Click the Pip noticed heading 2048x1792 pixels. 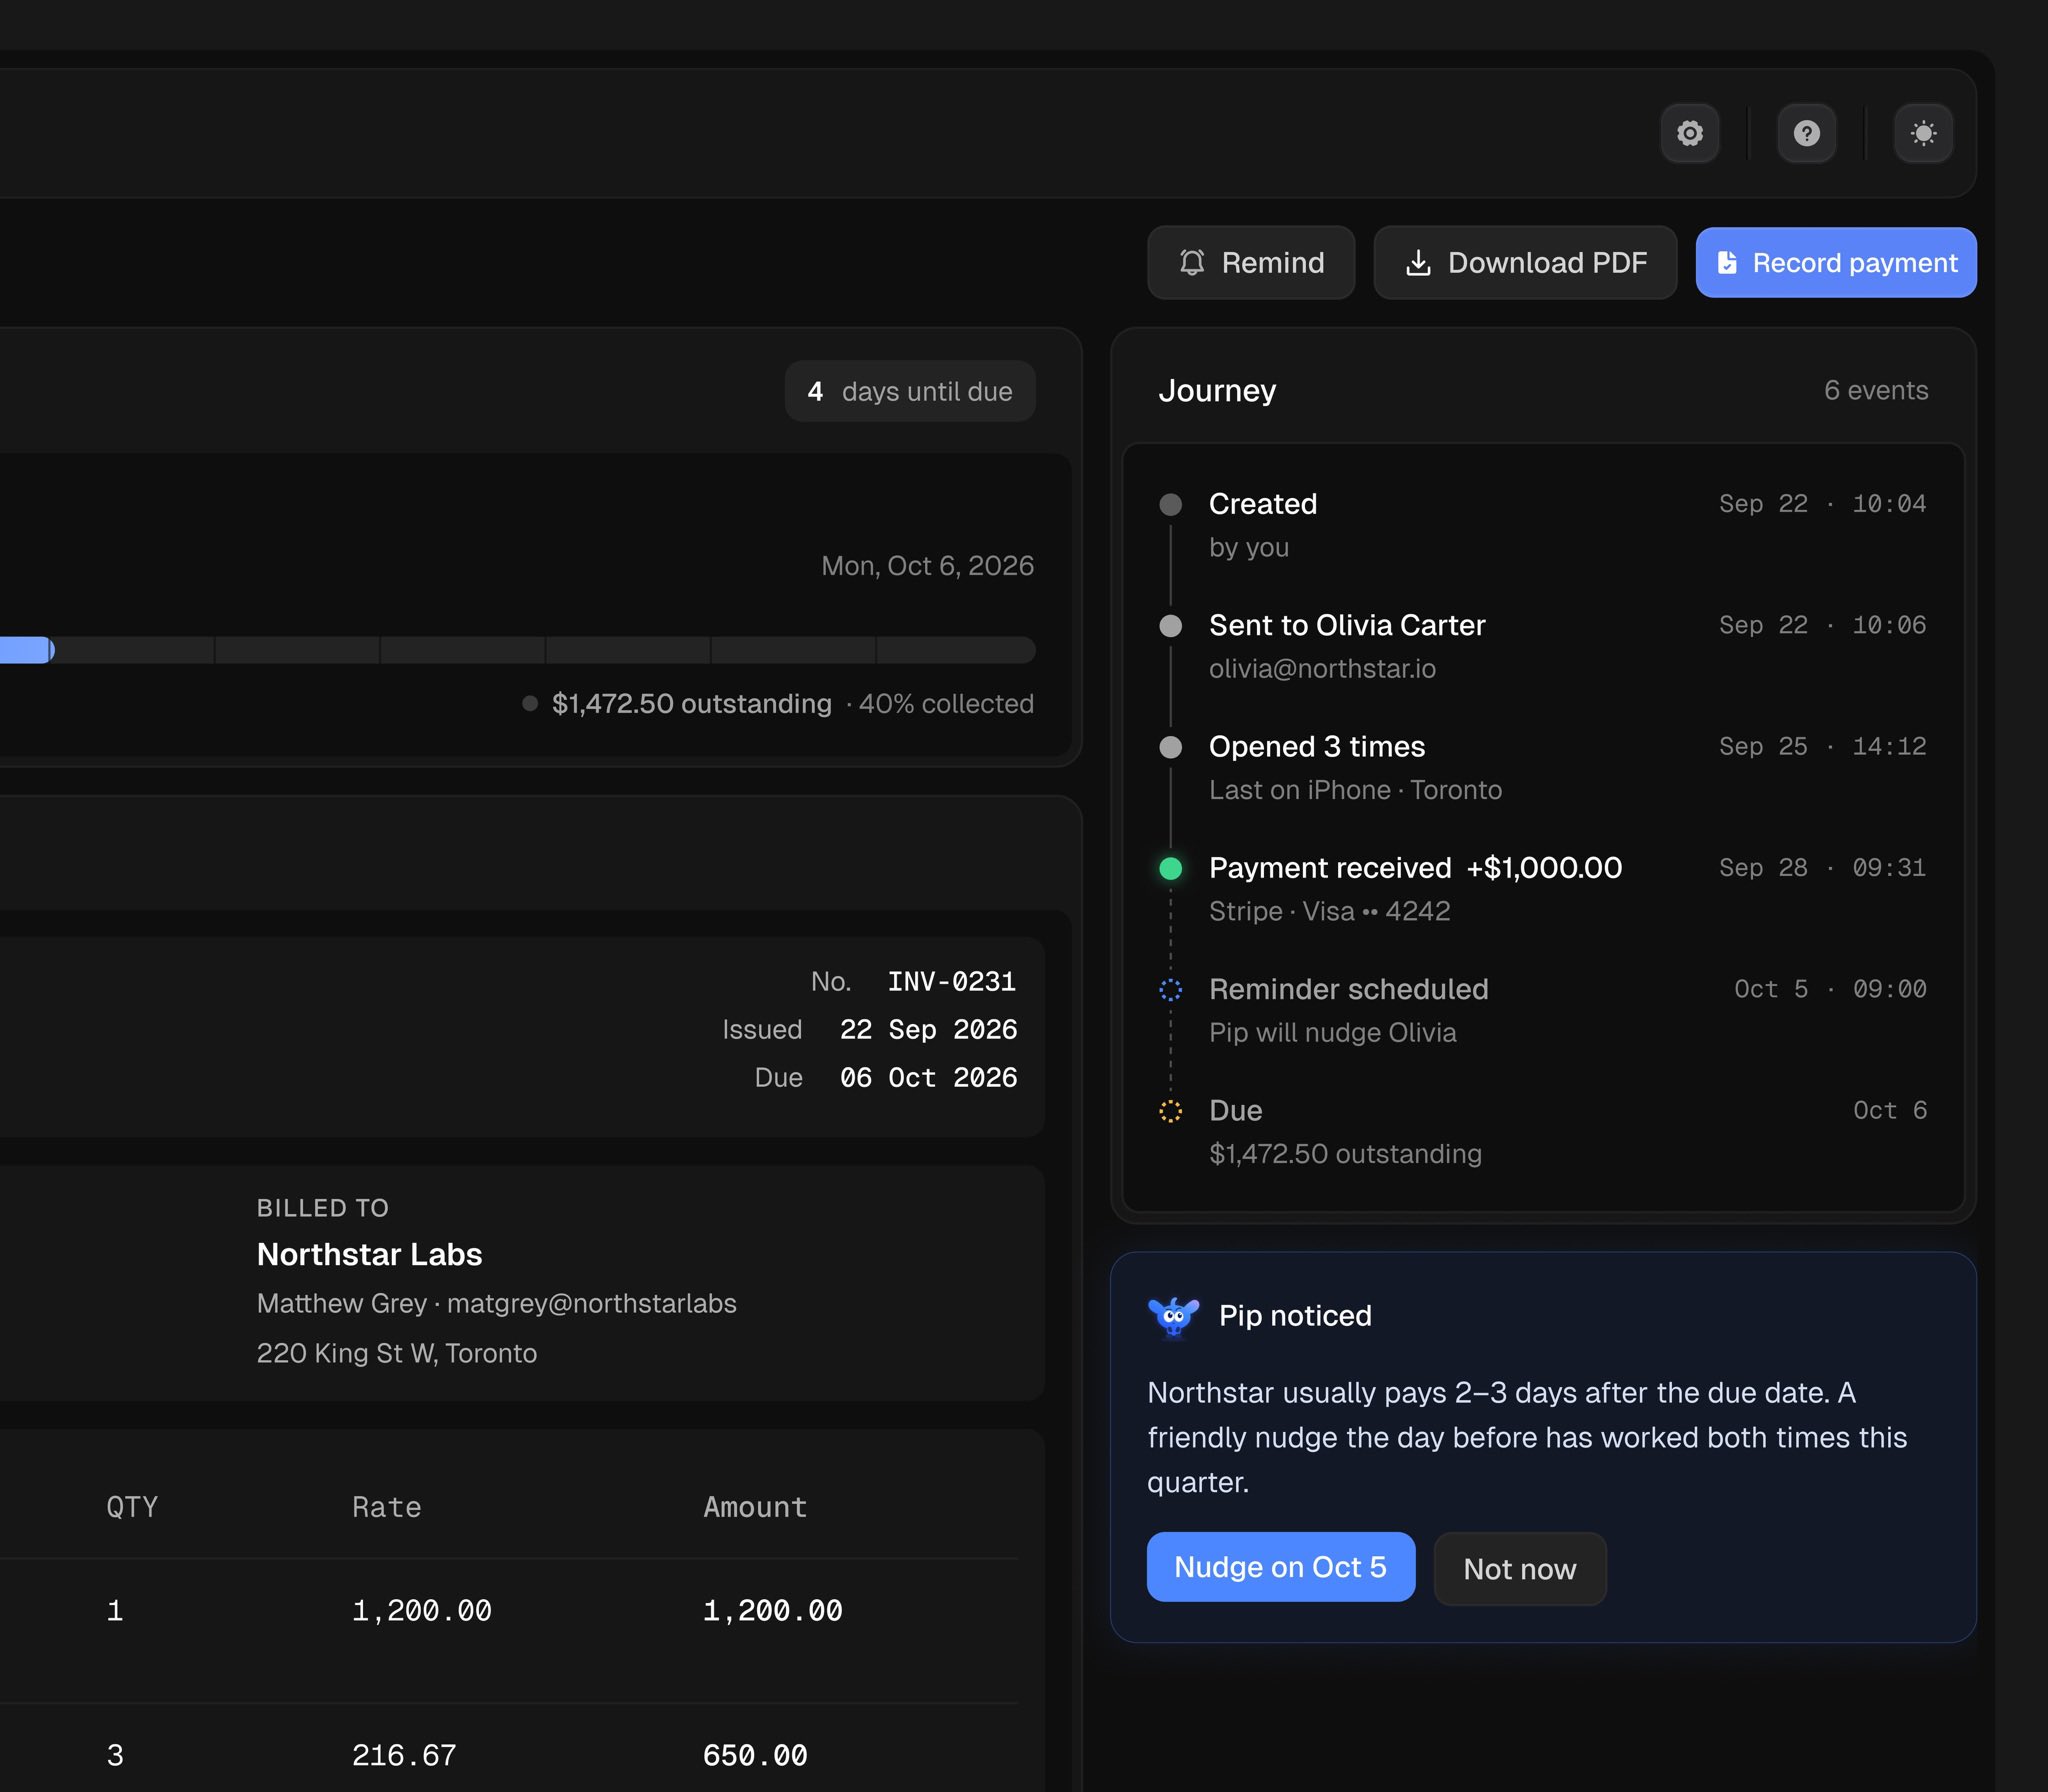click(x=1295, y=1316)
